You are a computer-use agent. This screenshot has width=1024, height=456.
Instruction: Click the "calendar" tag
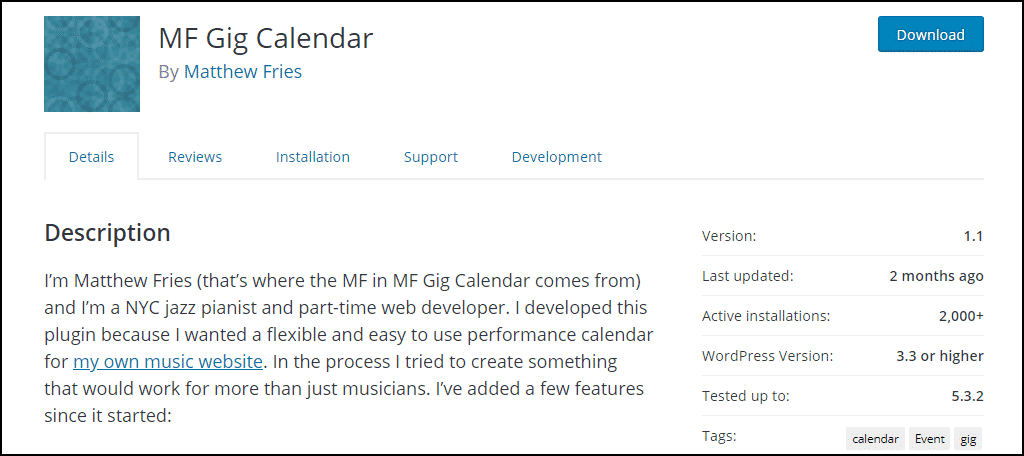875,439
